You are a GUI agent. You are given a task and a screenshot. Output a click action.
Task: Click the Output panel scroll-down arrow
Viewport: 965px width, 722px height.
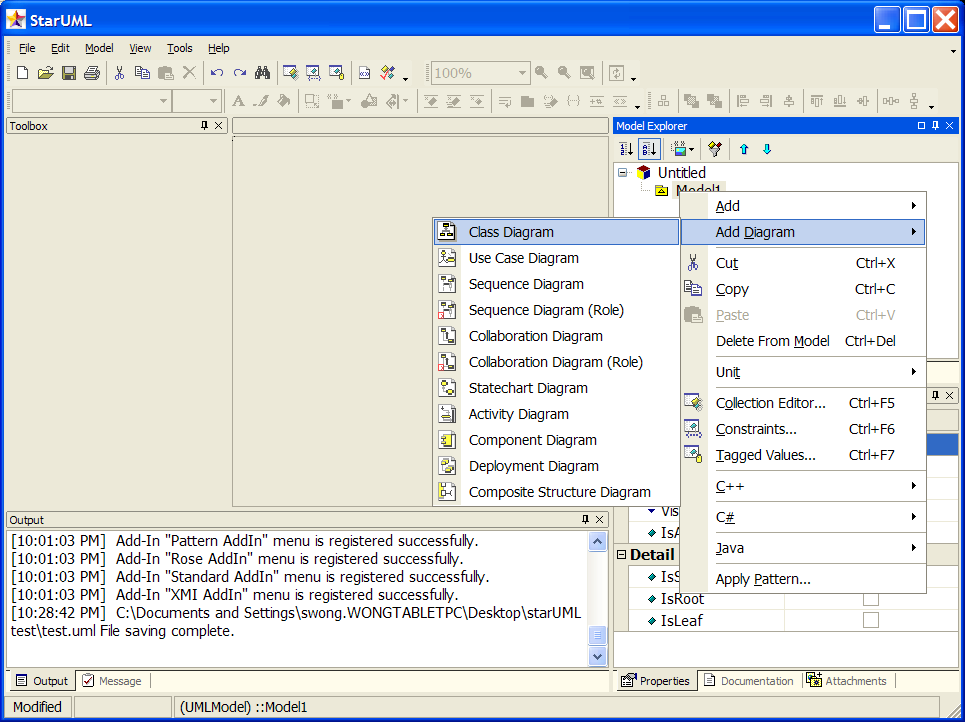pyautogui.click(x=597, y=656)
